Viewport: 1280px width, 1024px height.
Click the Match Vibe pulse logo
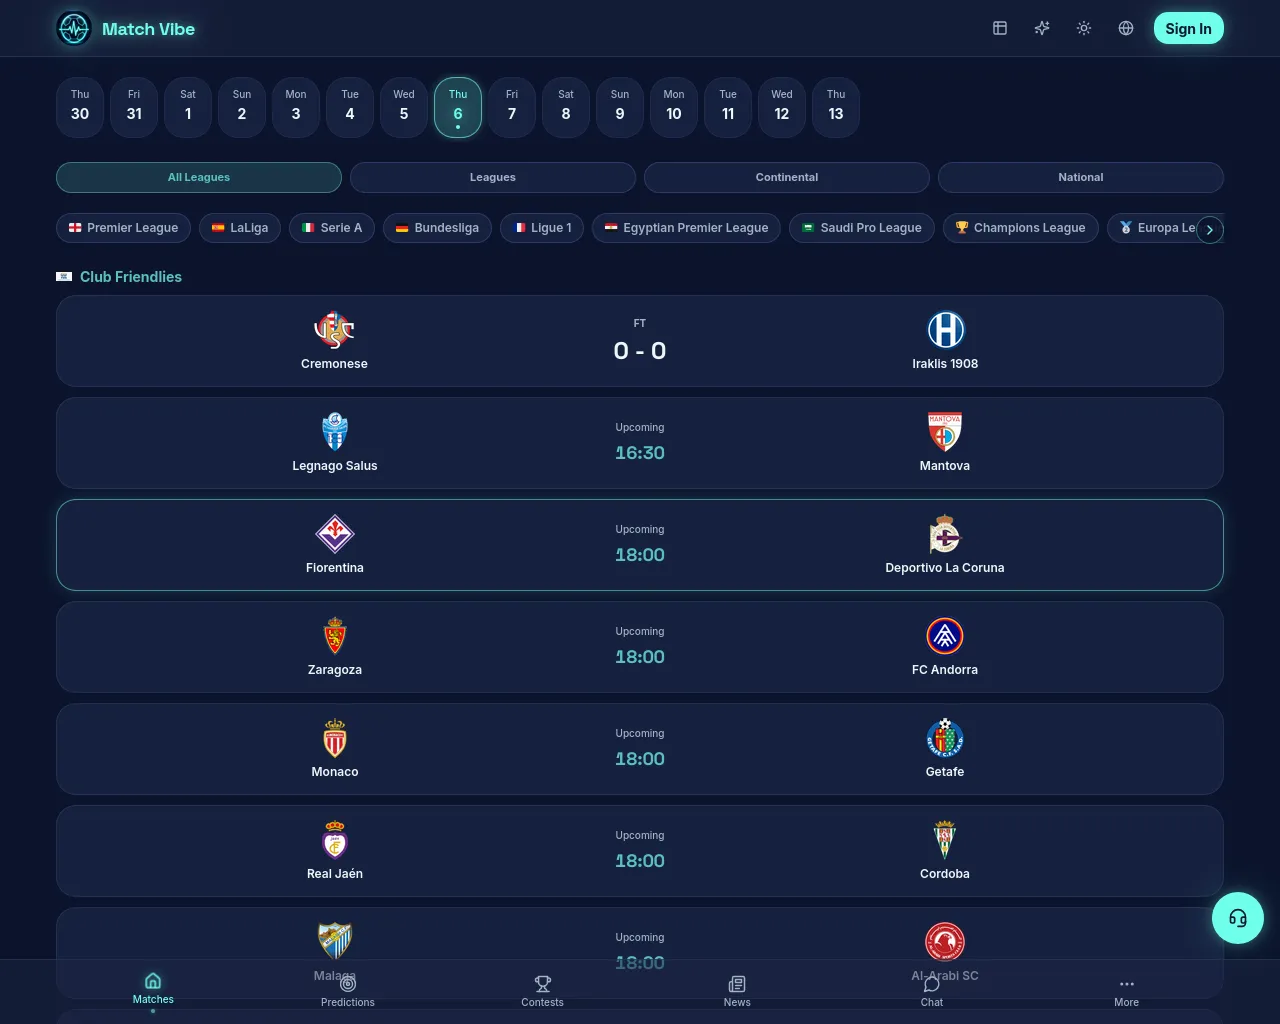[74, 29]
